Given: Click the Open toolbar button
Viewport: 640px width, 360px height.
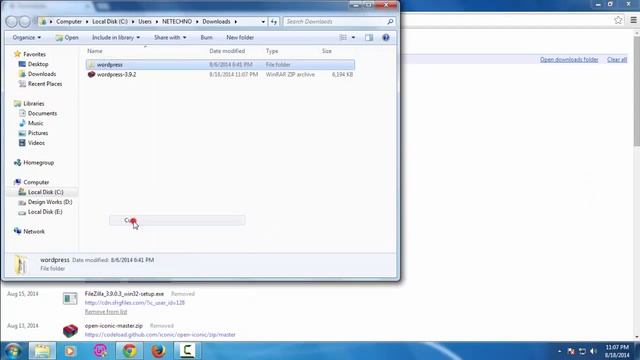Looking at the screenshot, I should pos(67,38).
